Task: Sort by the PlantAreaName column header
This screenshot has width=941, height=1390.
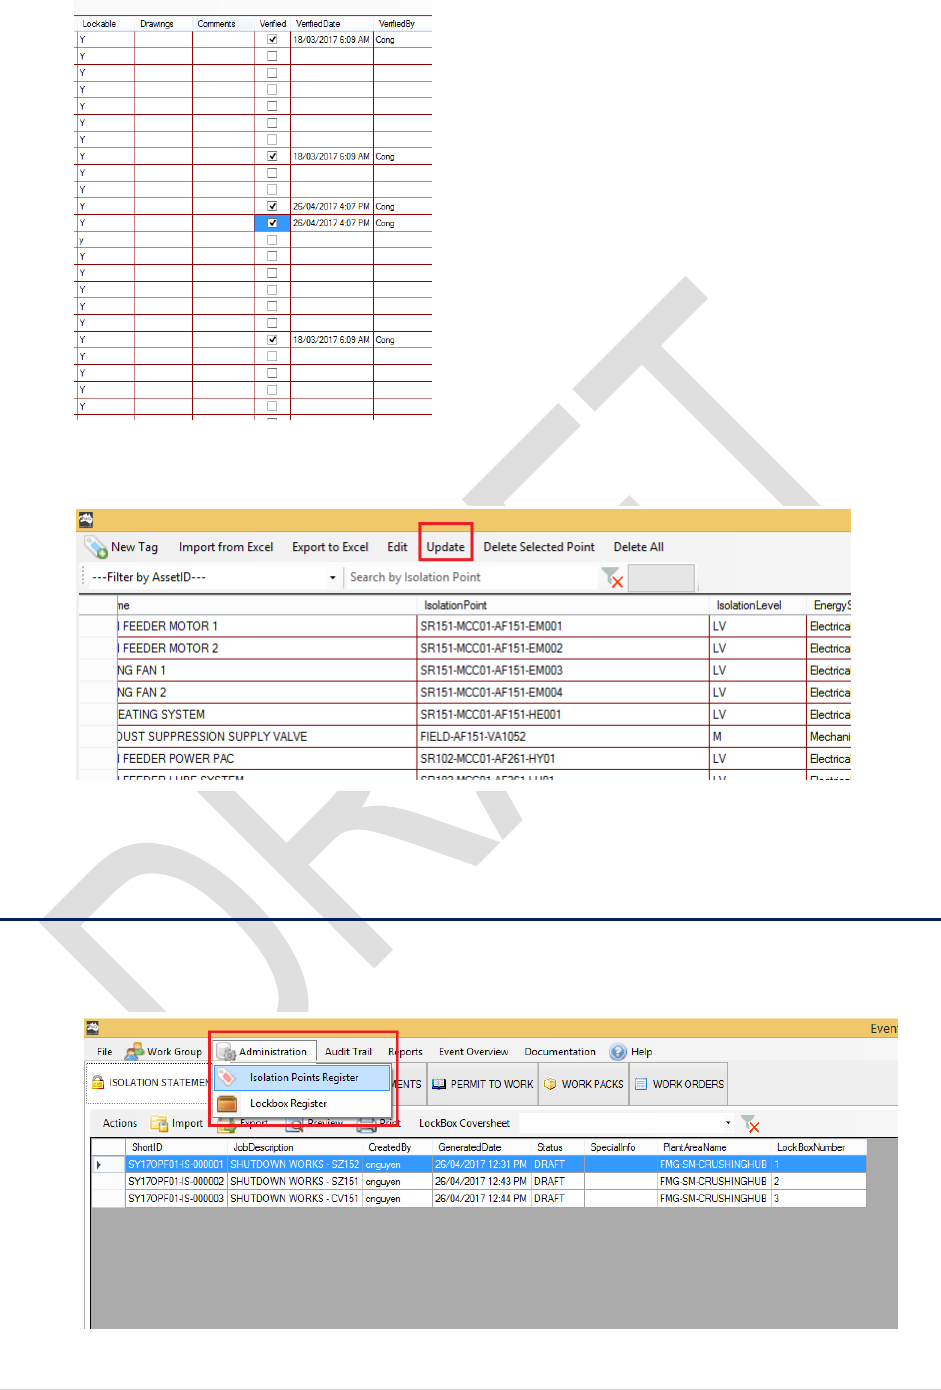Action: point(713,1147)
